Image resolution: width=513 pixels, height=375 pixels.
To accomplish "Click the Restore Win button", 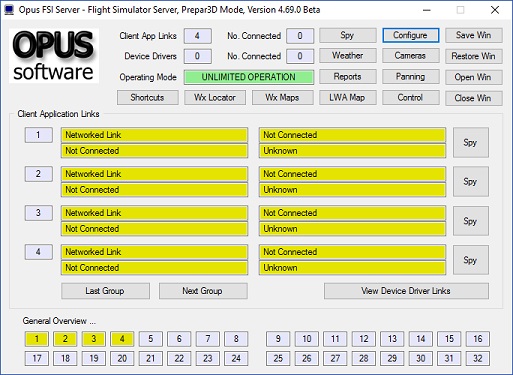I will click(x=474, y=56).
